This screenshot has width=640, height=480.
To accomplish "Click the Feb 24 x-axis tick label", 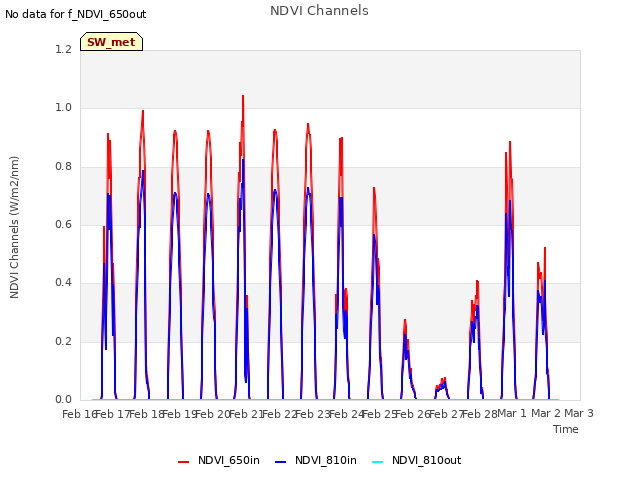I will 346,414.
